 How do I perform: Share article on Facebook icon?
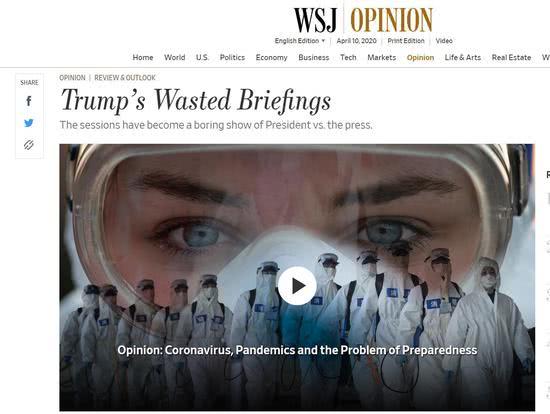pyautogui.click(x=29, y=101)
